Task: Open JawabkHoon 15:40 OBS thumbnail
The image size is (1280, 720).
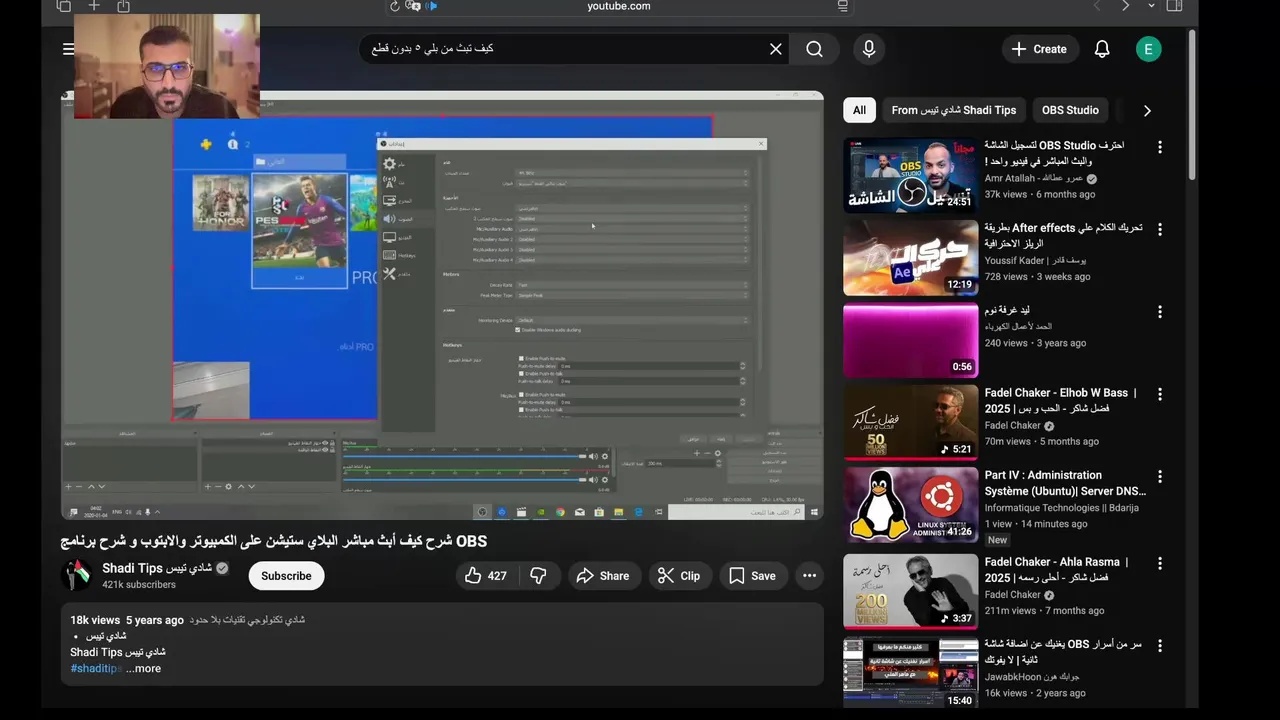Action: click(x=910, y=673)
